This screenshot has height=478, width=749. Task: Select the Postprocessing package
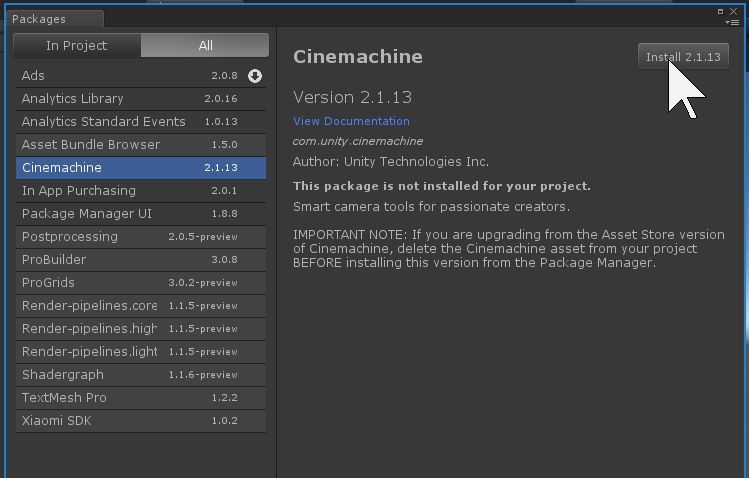141,237
